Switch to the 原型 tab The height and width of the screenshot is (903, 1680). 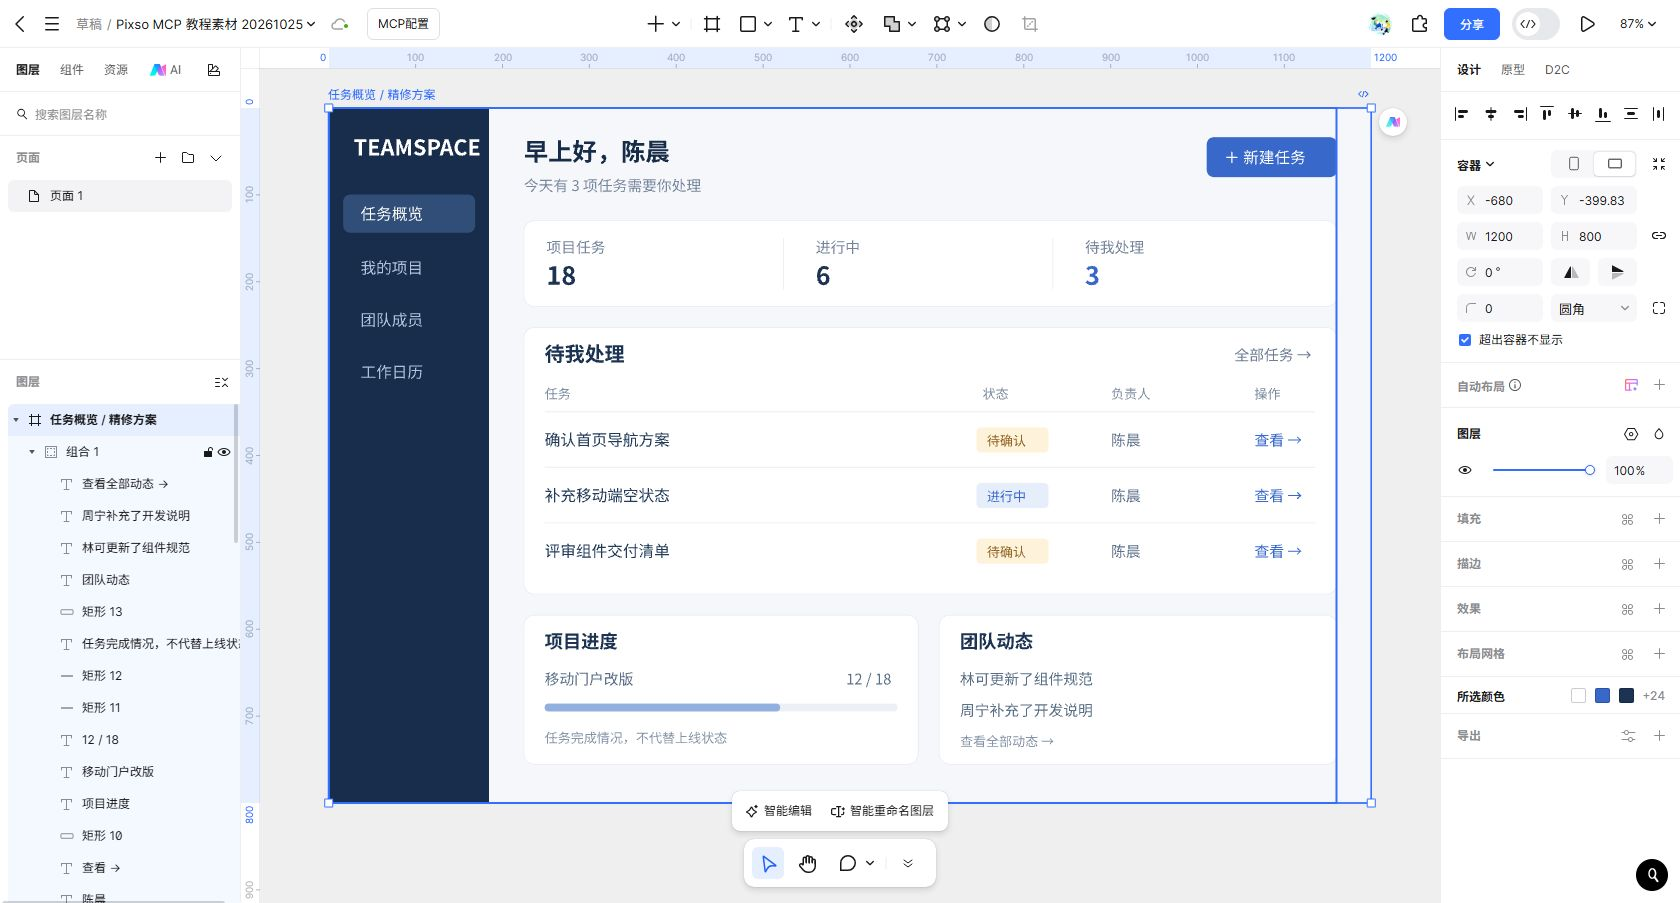coord(1513,70)
